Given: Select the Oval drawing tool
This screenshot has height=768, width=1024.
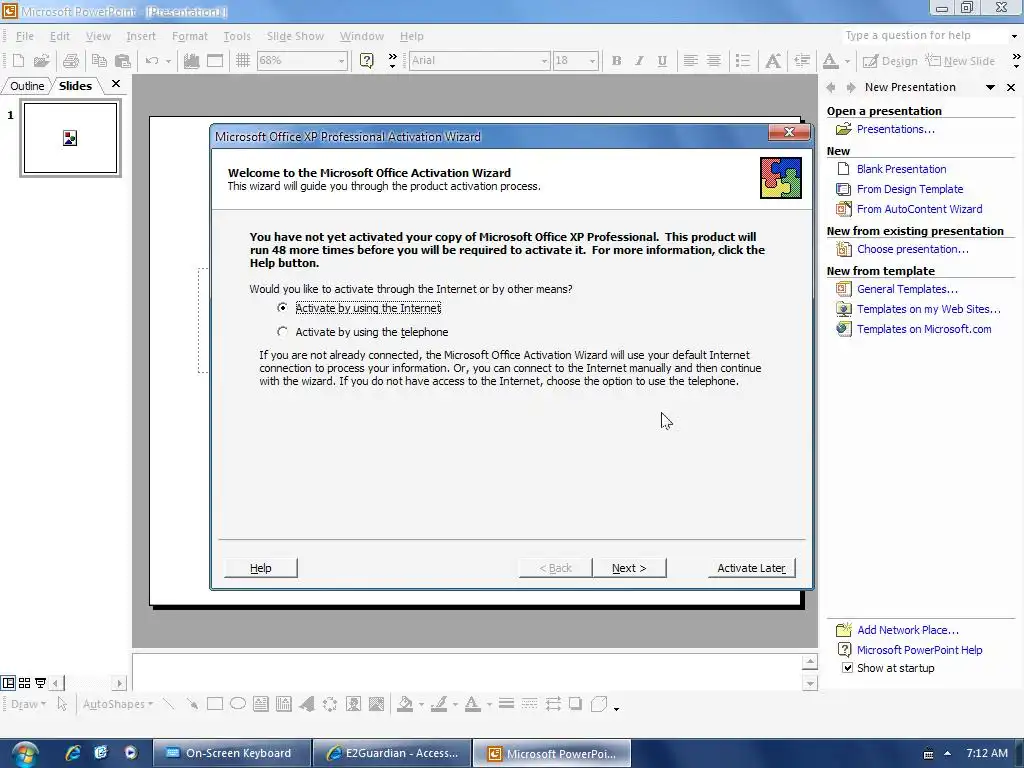Looking at the screenshot, I should click(238, 703).
